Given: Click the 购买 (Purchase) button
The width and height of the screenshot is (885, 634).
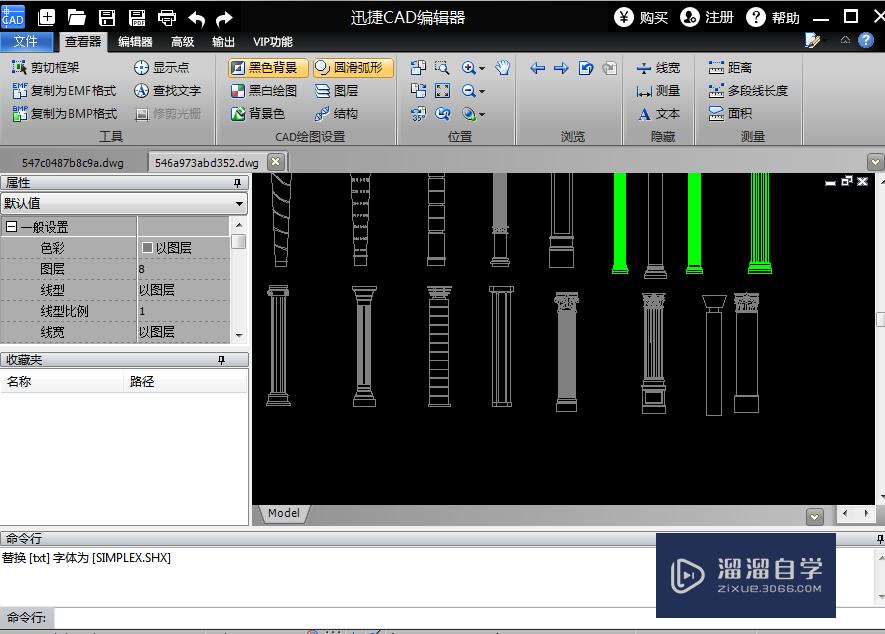Looking at the screenshot, I should click(x=642, y=17).
